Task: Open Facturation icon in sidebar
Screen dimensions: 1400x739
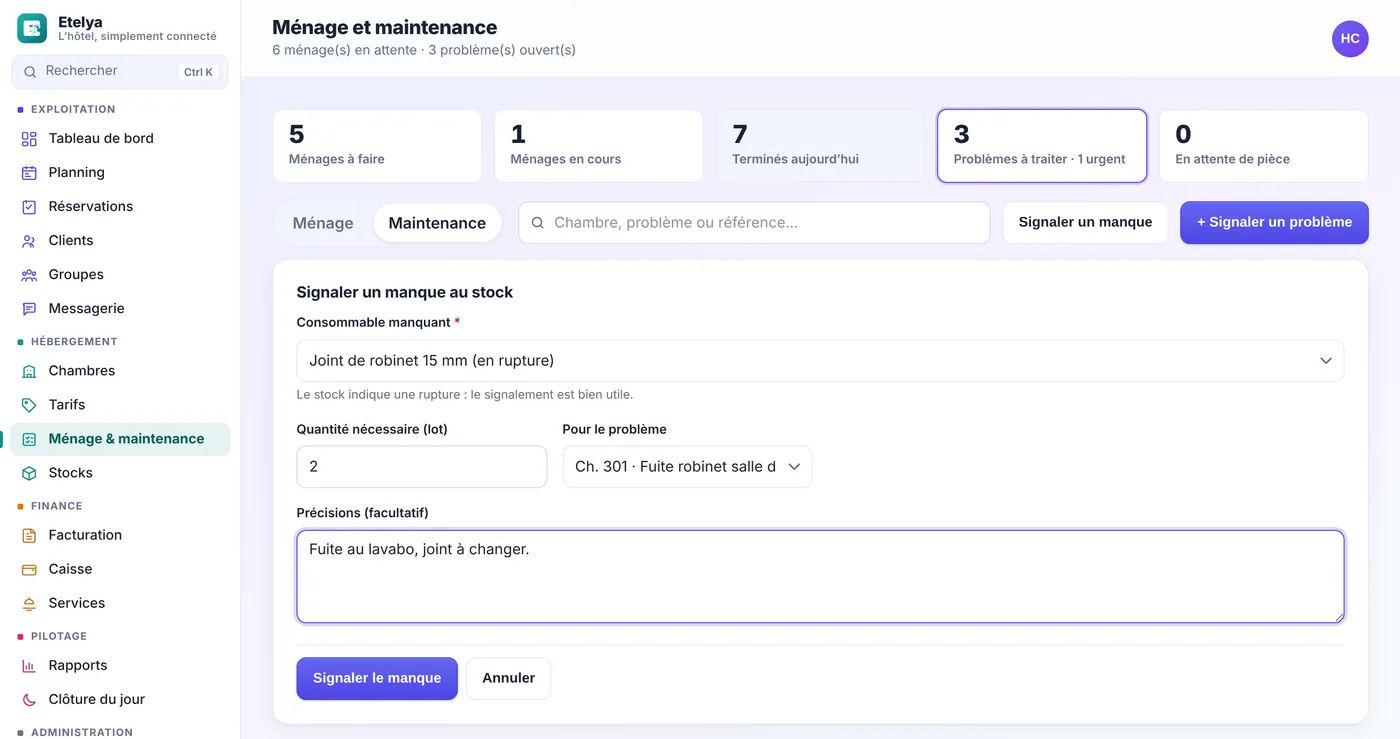Action: point(29,535)
